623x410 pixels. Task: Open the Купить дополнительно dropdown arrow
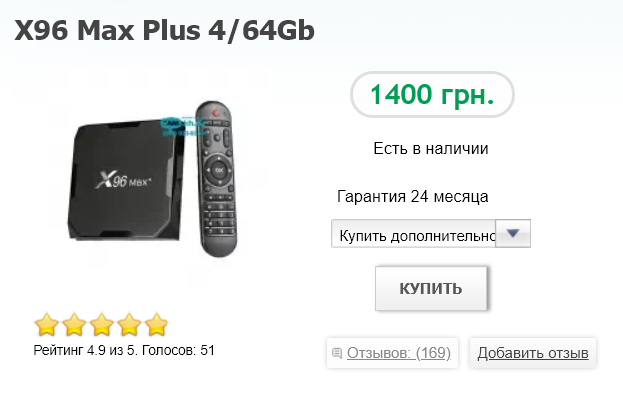513,234
